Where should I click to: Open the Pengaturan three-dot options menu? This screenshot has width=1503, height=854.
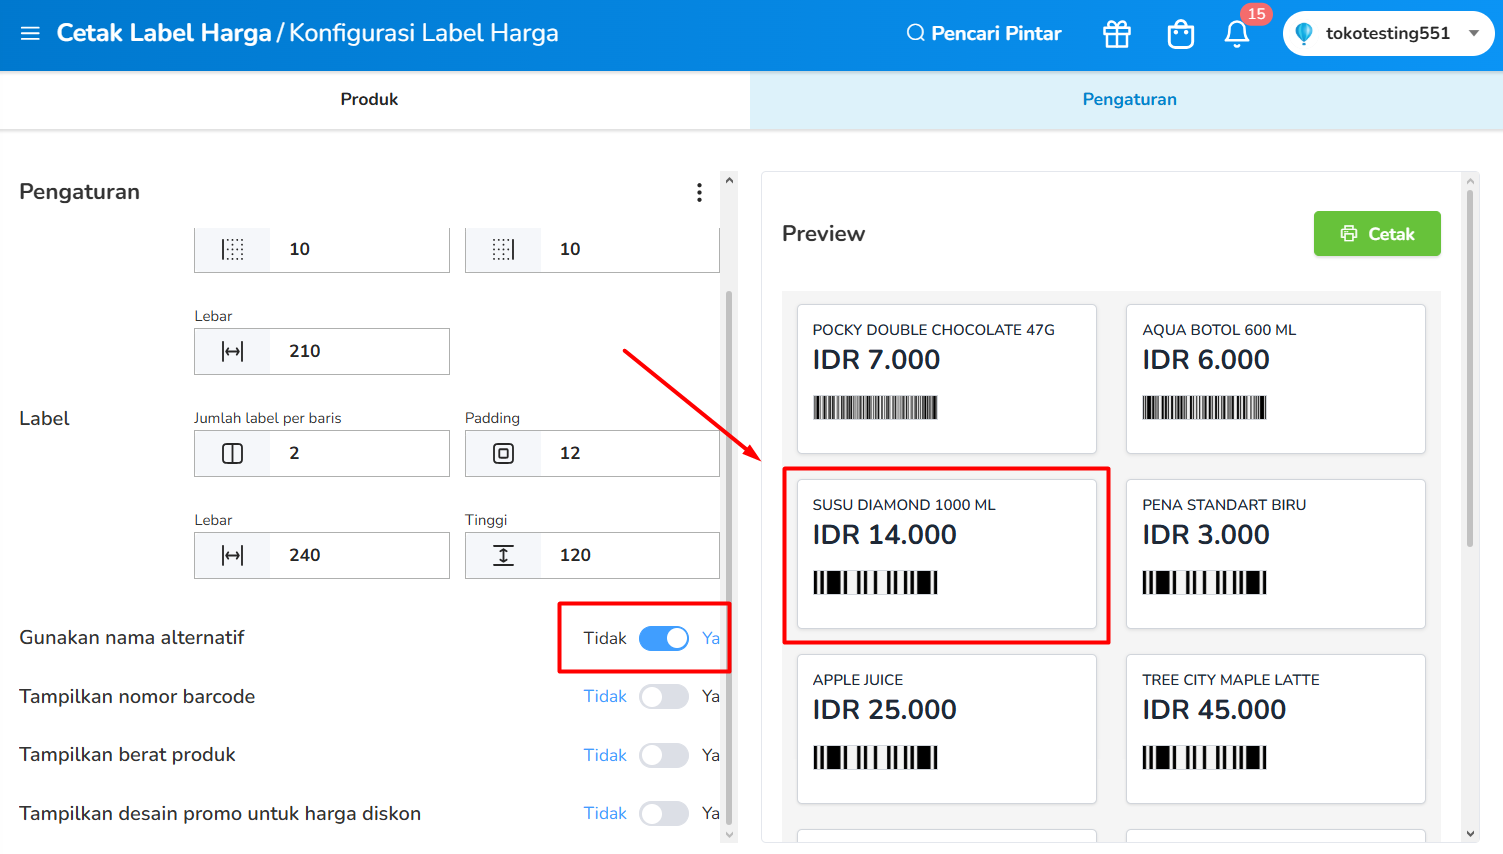pyautogui.click(x=699, y=192)
